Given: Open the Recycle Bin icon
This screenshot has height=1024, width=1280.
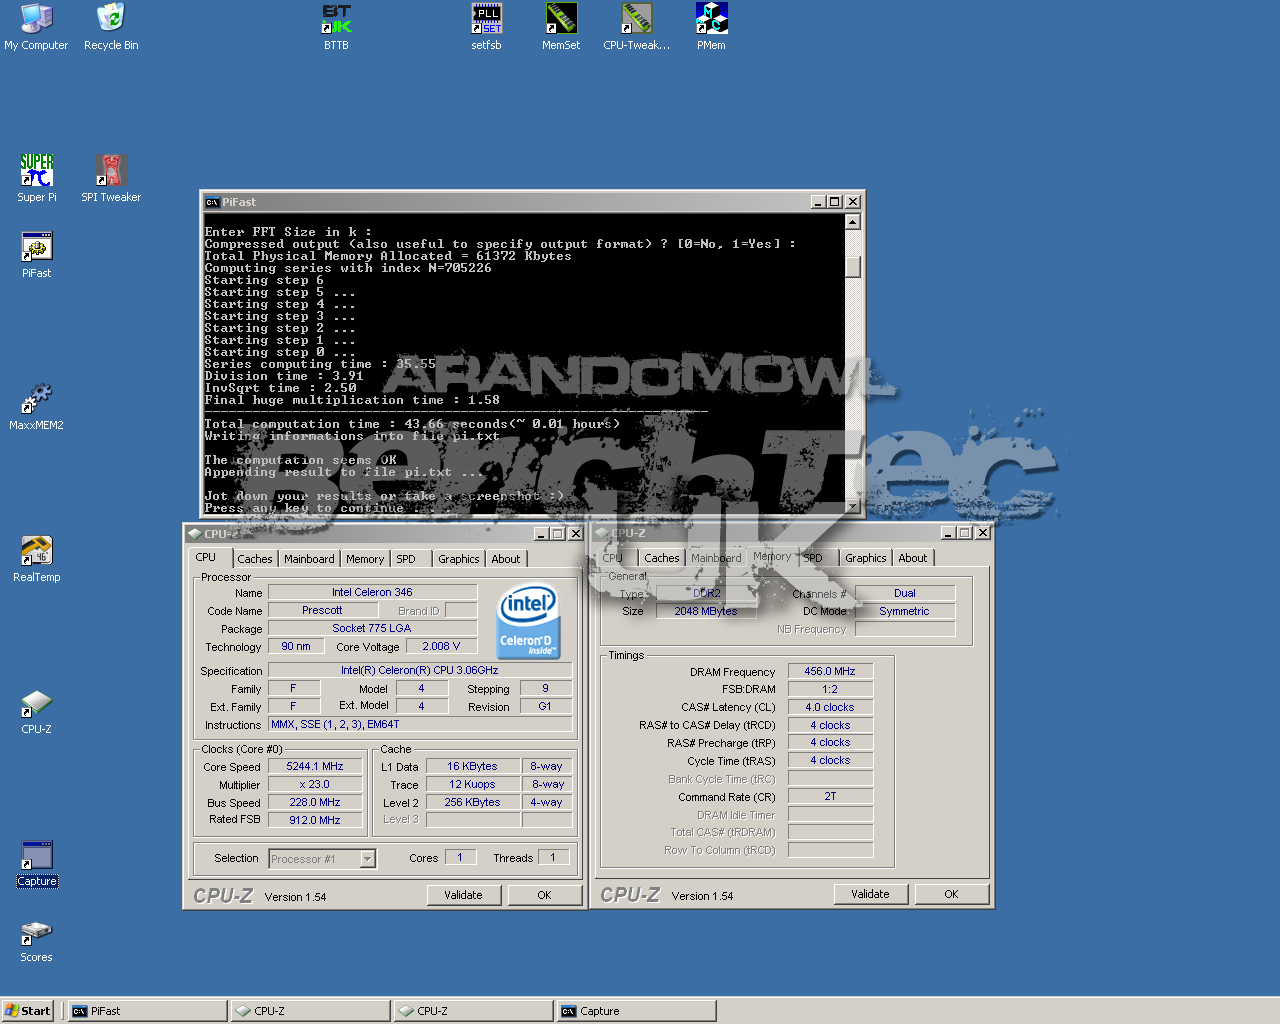Looking at the screenshot, I should (x=111, y=27).
